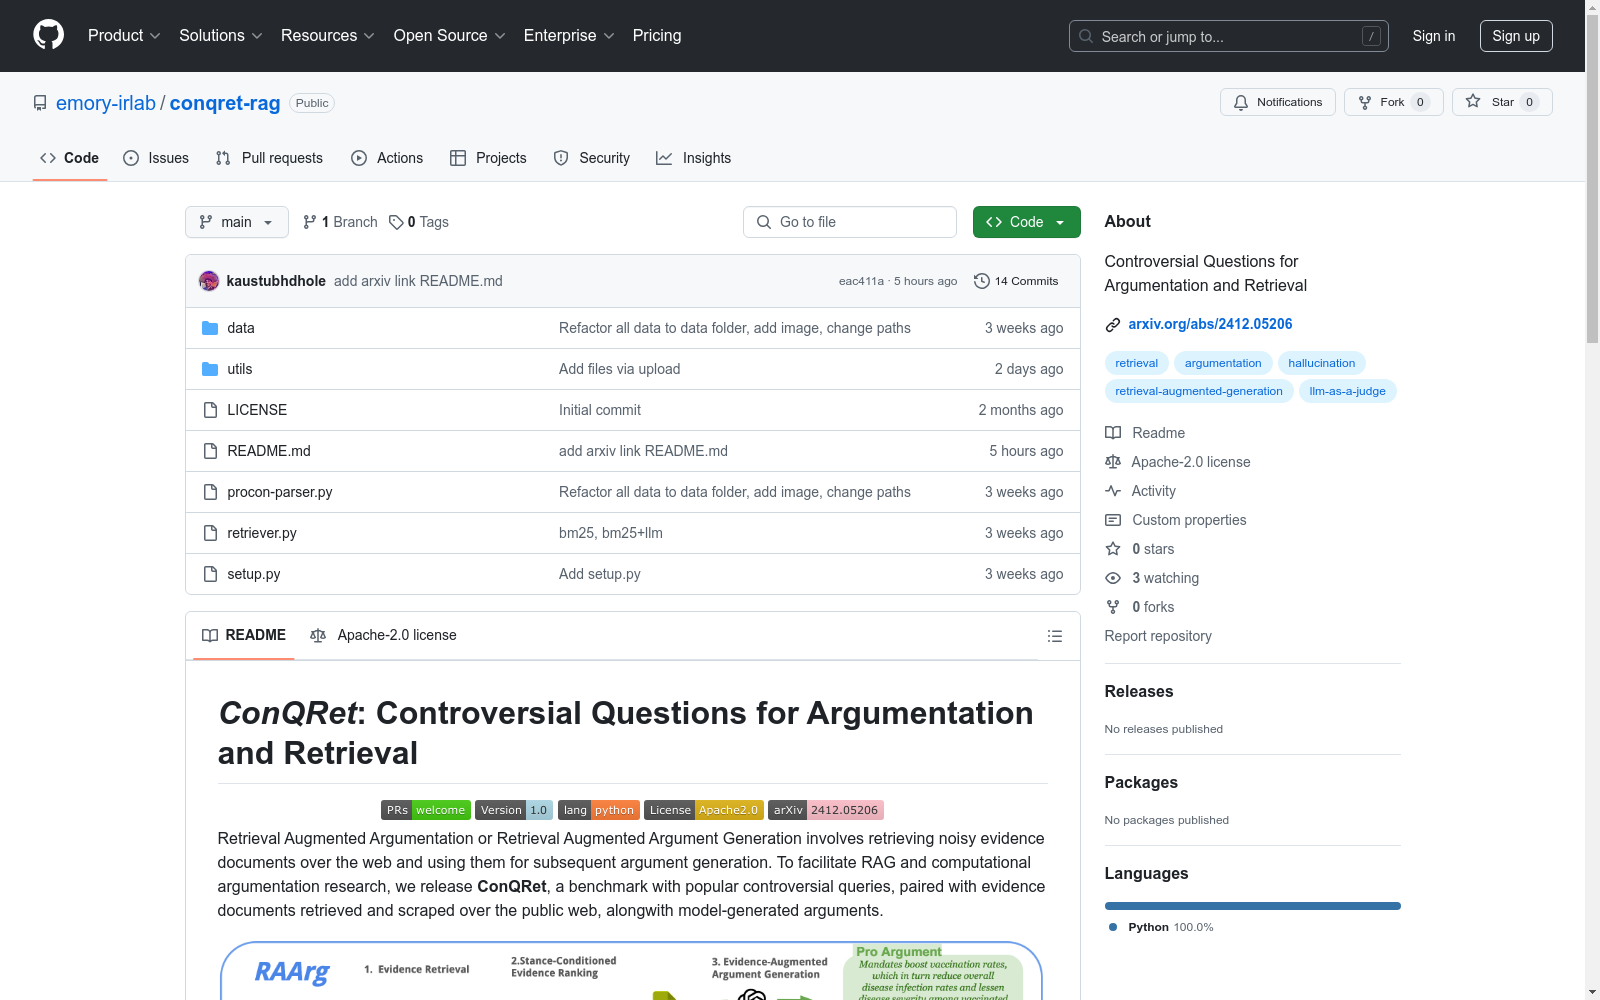Open the main branch selector dropdown
This screenshot has height=1000, width=1600.
[237, 222]
